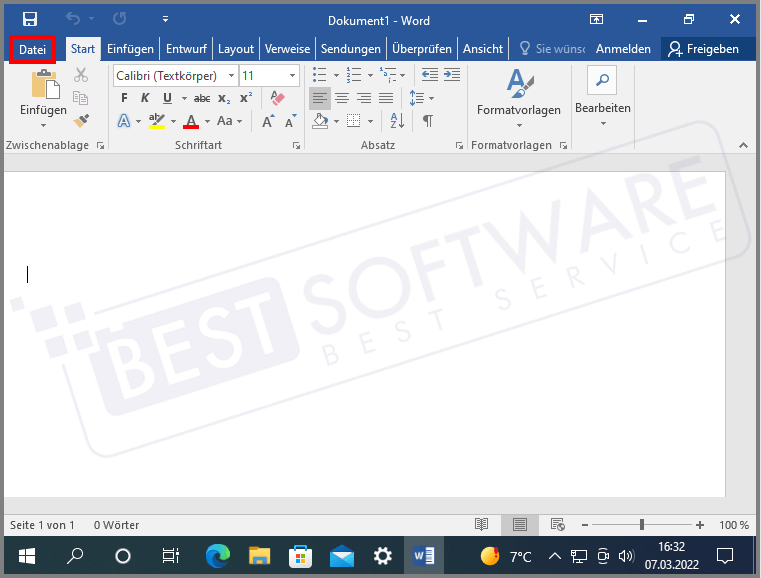Image resolution: width=761 pixels, height=578 pixels.
Task: Switch to Web Layout view
Action: (x=558, y=525)
